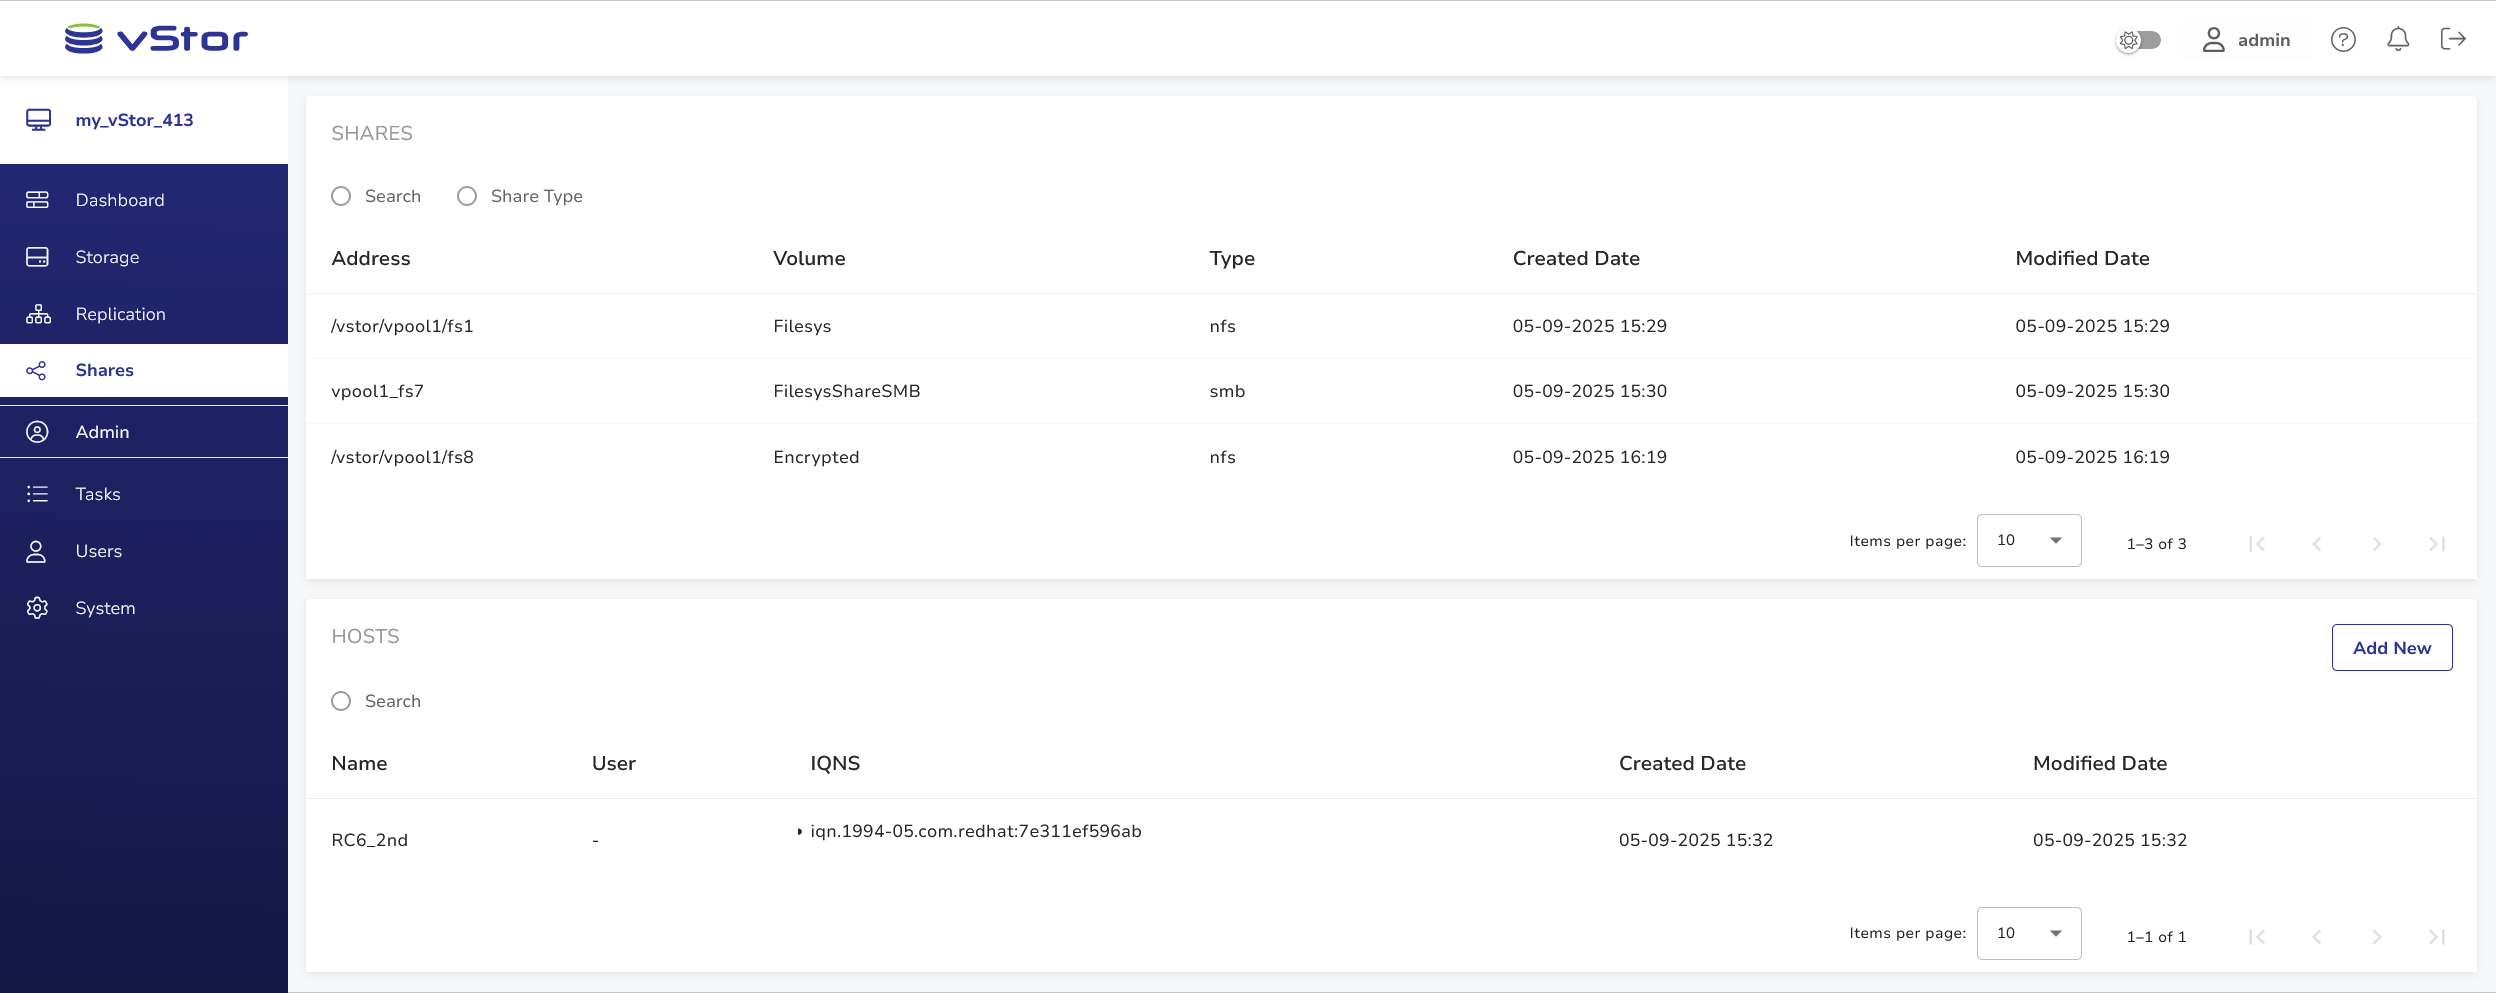Select the Share Type radio button
The image size is (2496, 993).
[467, 197]
